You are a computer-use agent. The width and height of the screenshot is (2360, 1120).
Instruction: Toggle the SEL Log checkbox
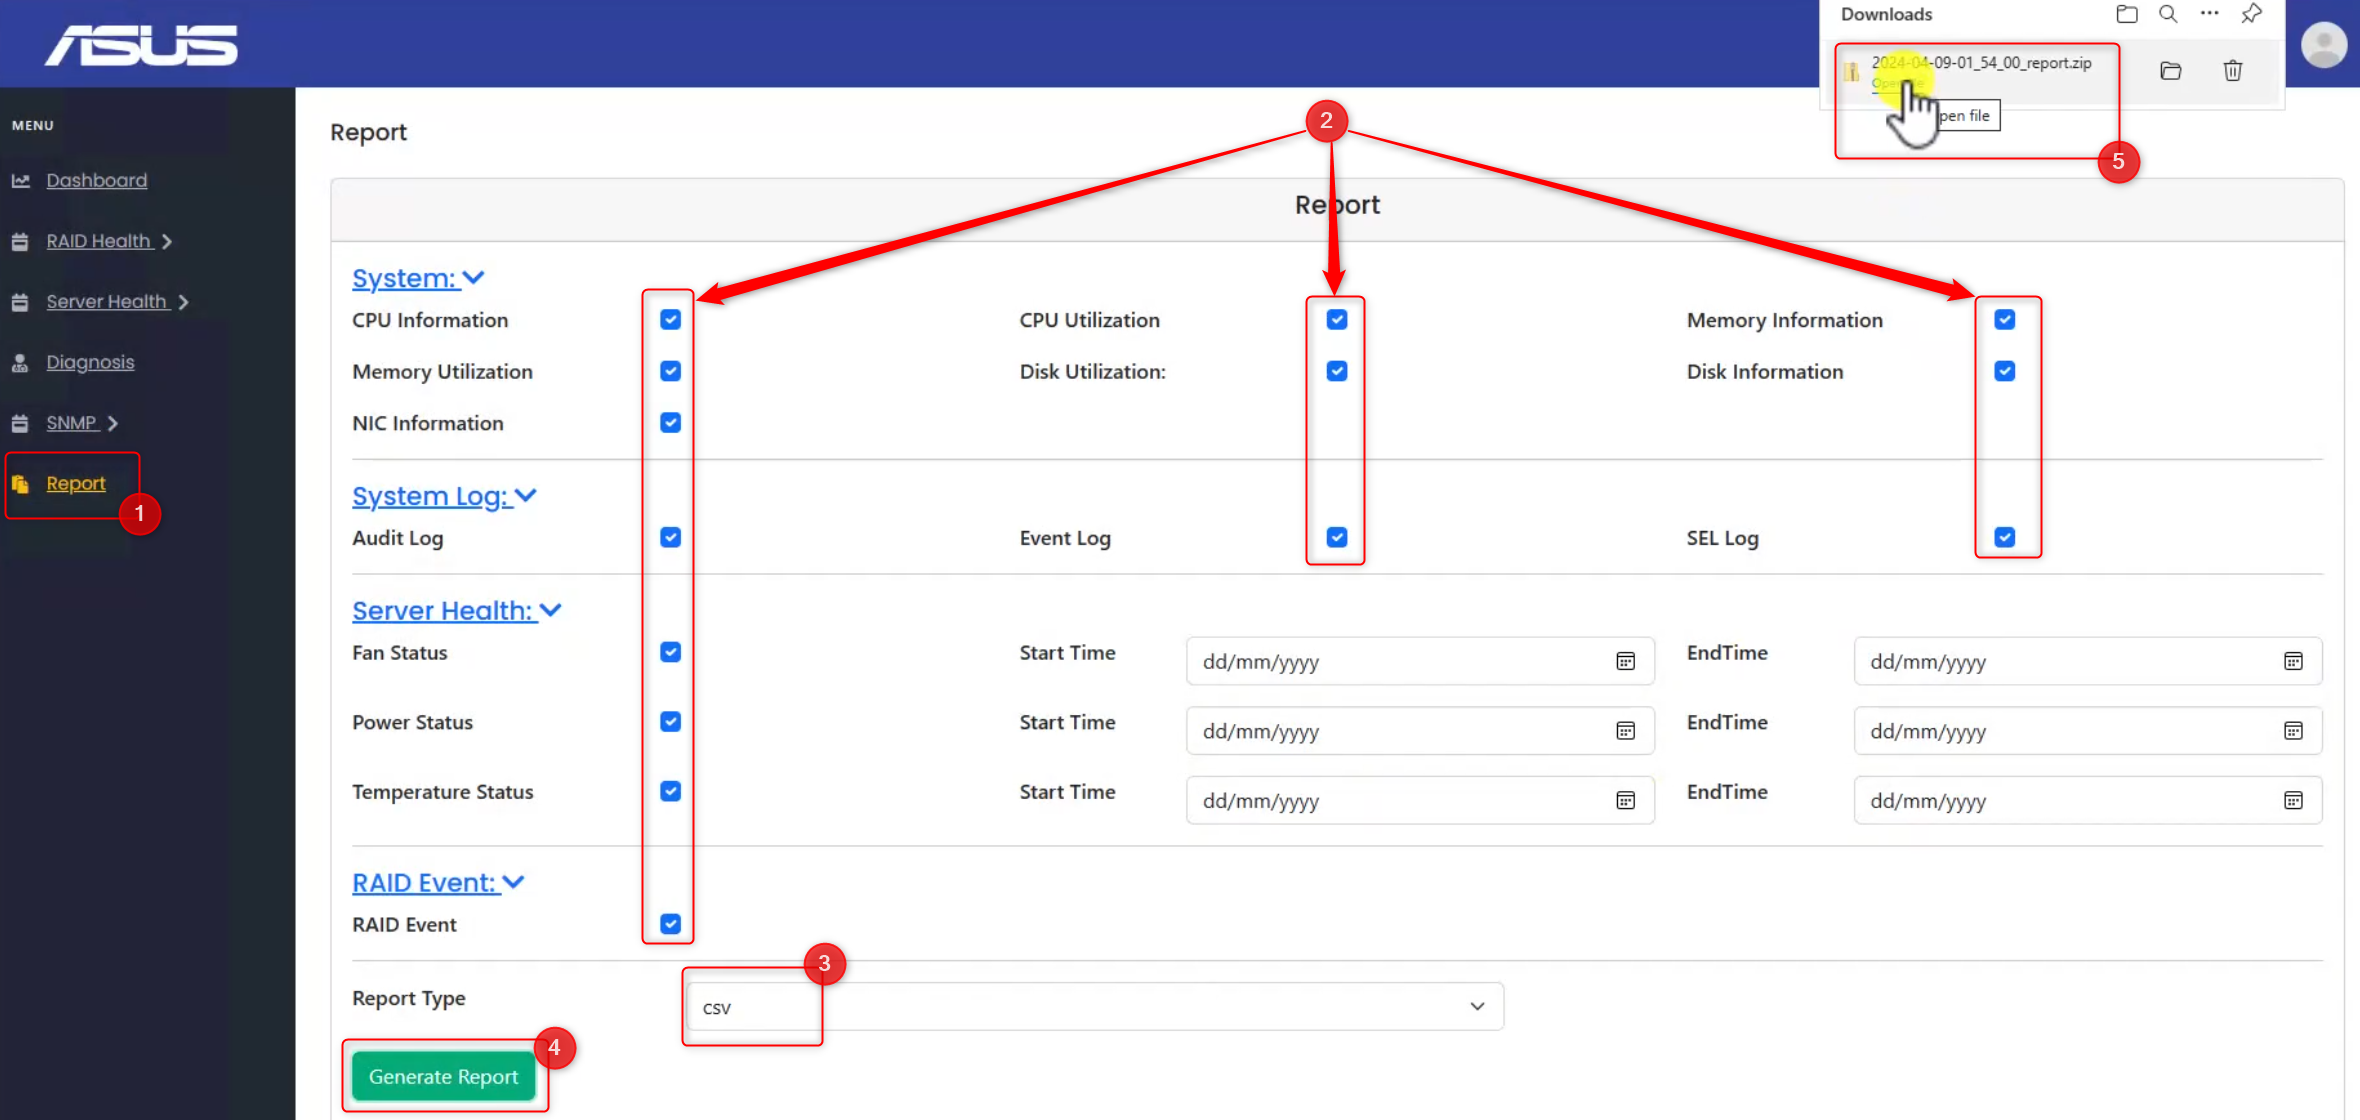click(2004, 538)
